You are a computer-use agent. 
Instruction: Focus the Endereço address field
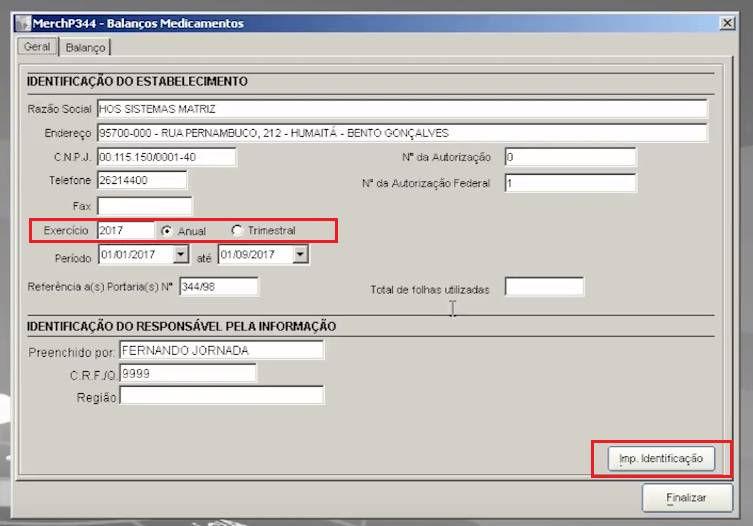tap(401, 133)
